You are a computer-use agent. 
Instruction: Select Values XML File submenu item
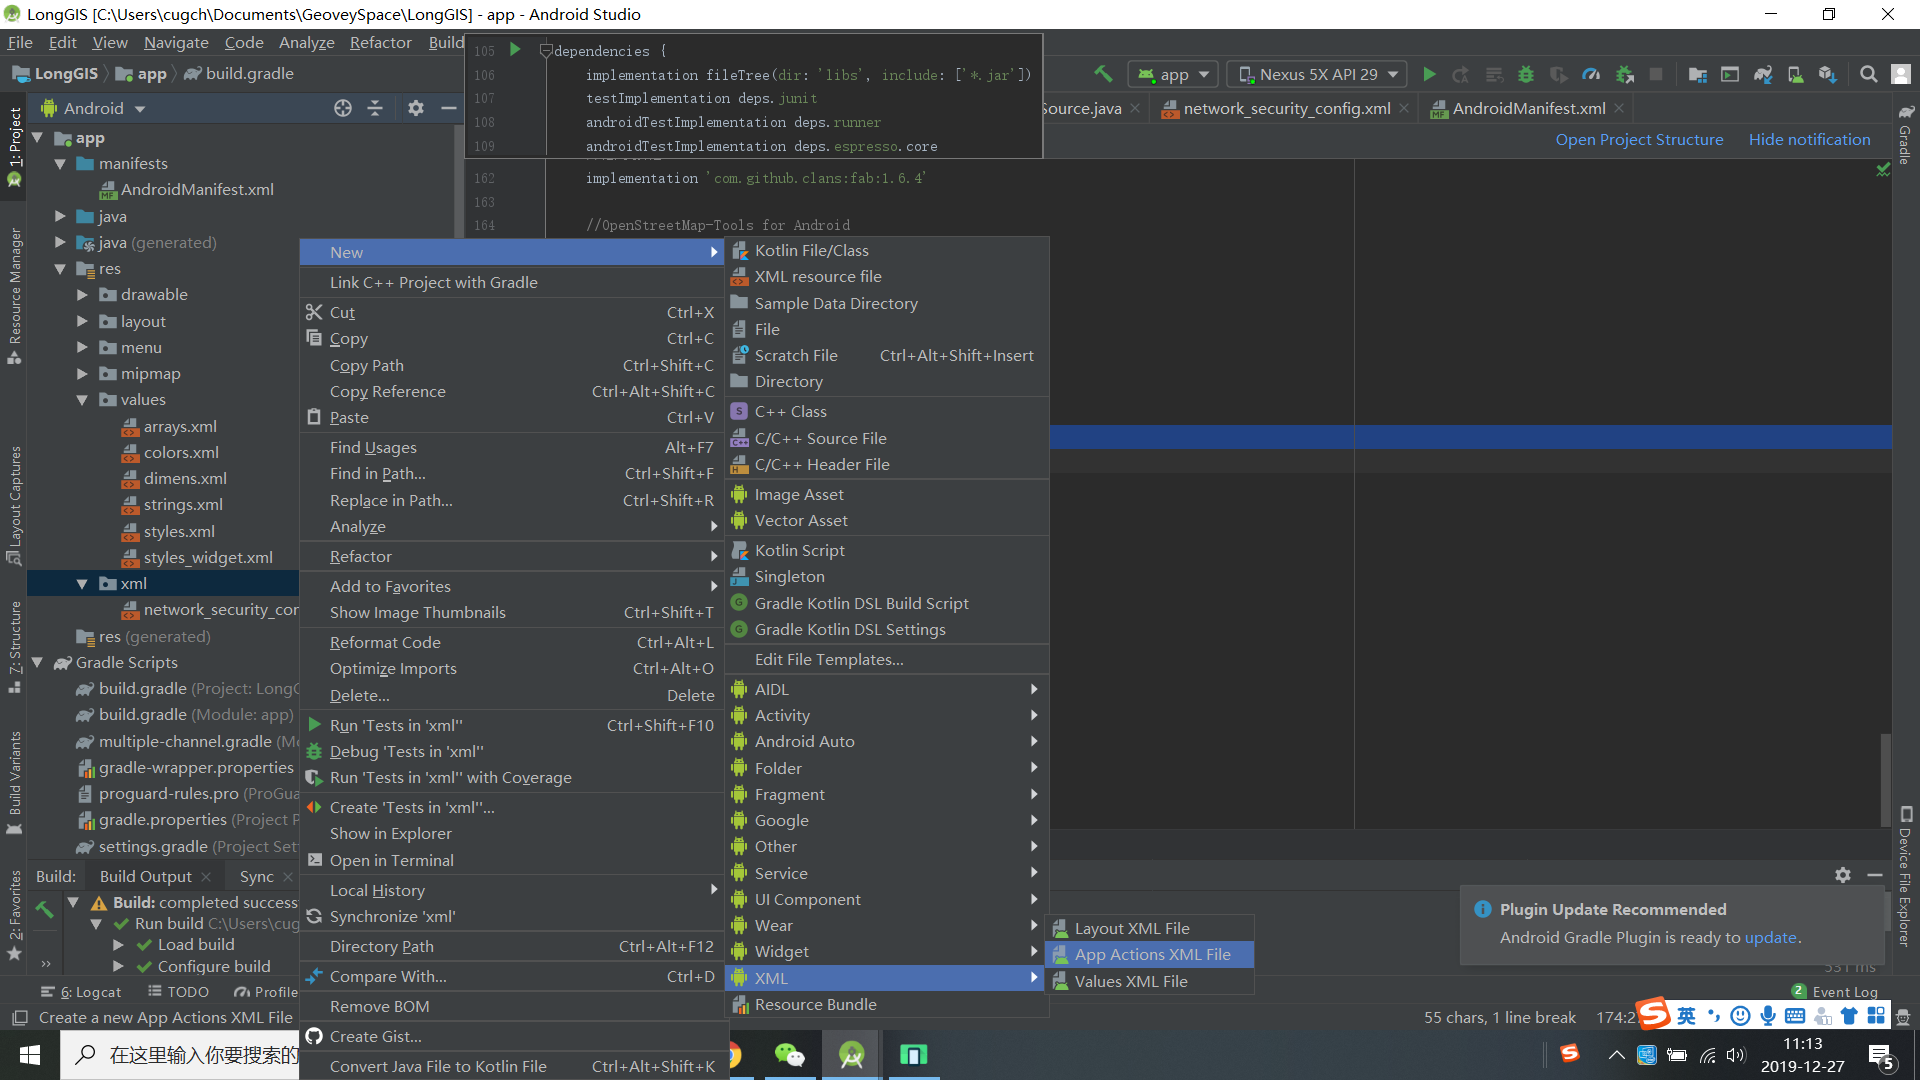click(1149, 982)
